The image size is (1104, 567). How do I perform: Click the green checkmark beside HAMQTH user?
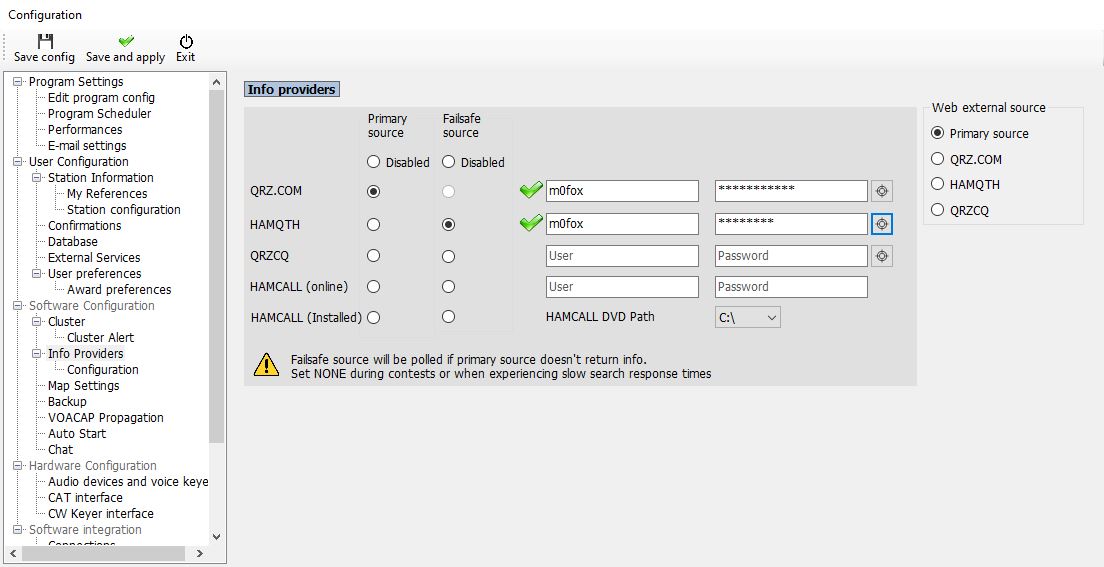pyautogui.click(x=531, y=223)
